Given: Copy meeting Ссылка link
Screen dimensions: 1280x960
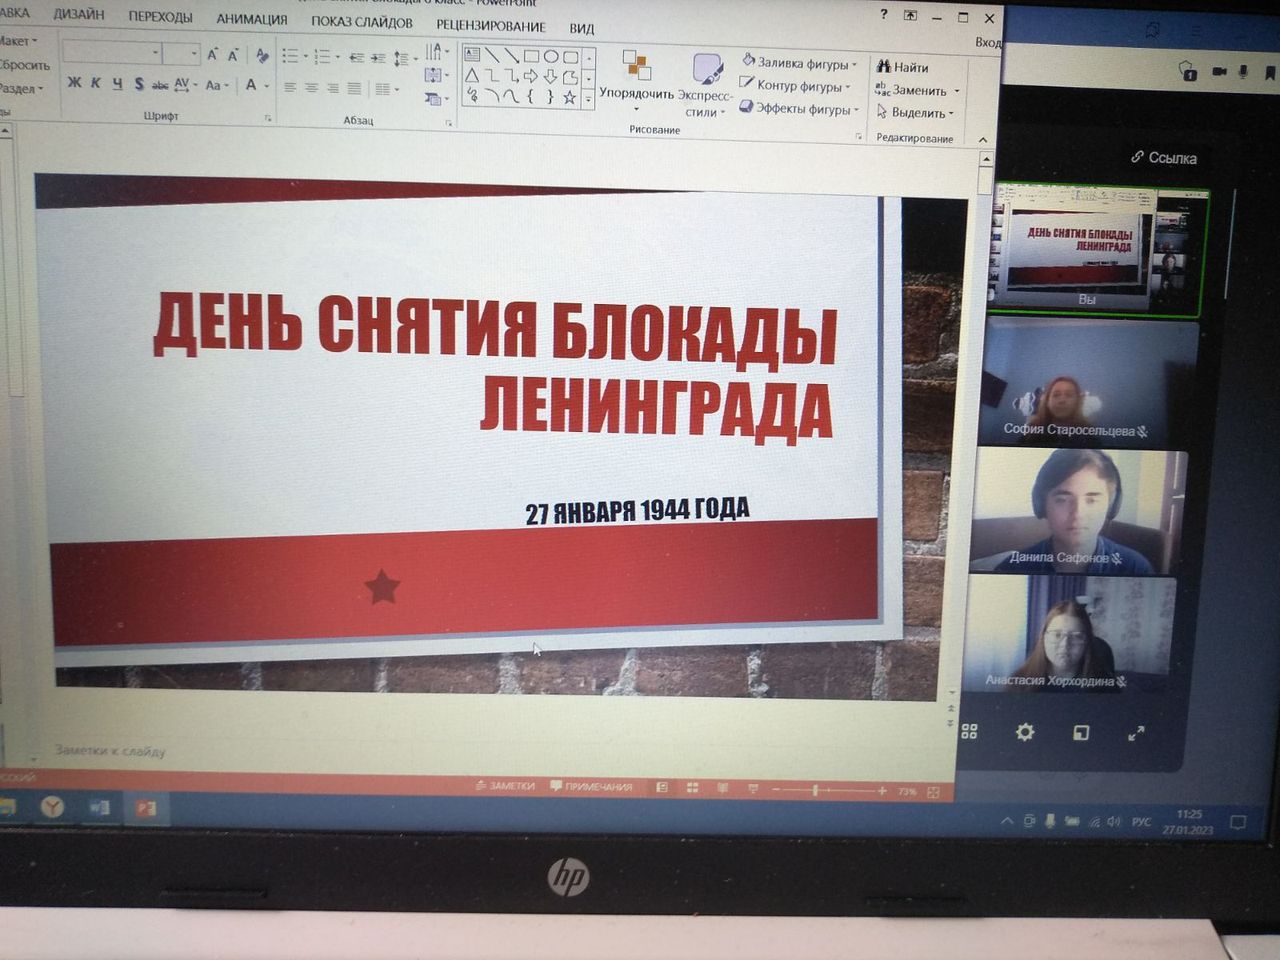Looking at the screenshot, I should (1164, 158).
